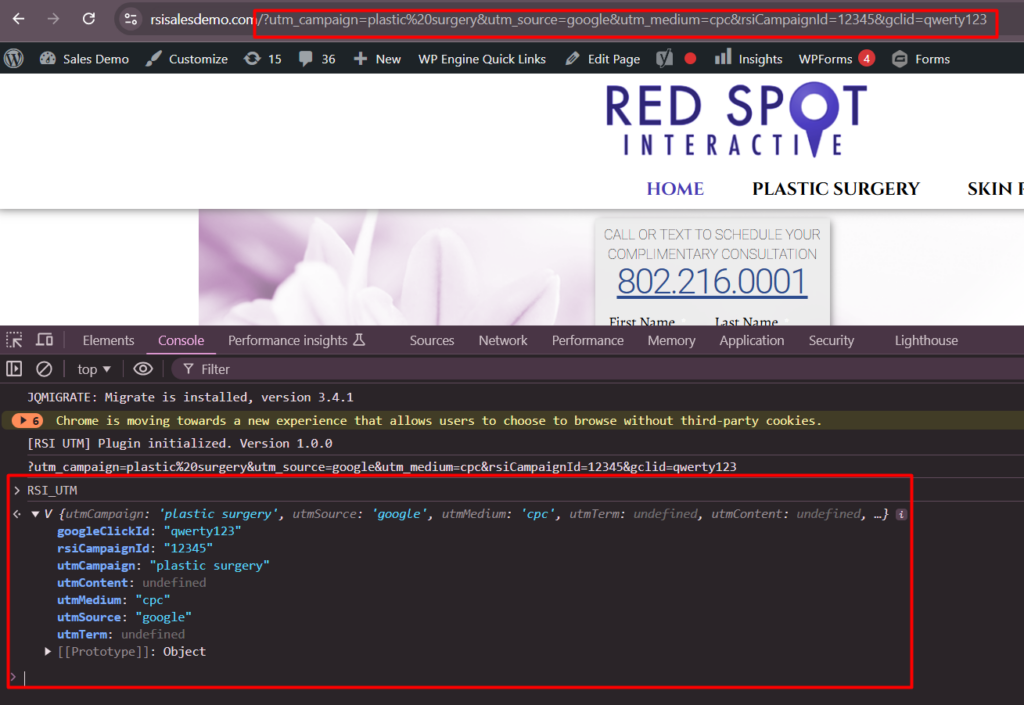Select the utmContent property row
Viewport: 1024px width, 705px height.
pyautogui.click(x=131, y=582)
